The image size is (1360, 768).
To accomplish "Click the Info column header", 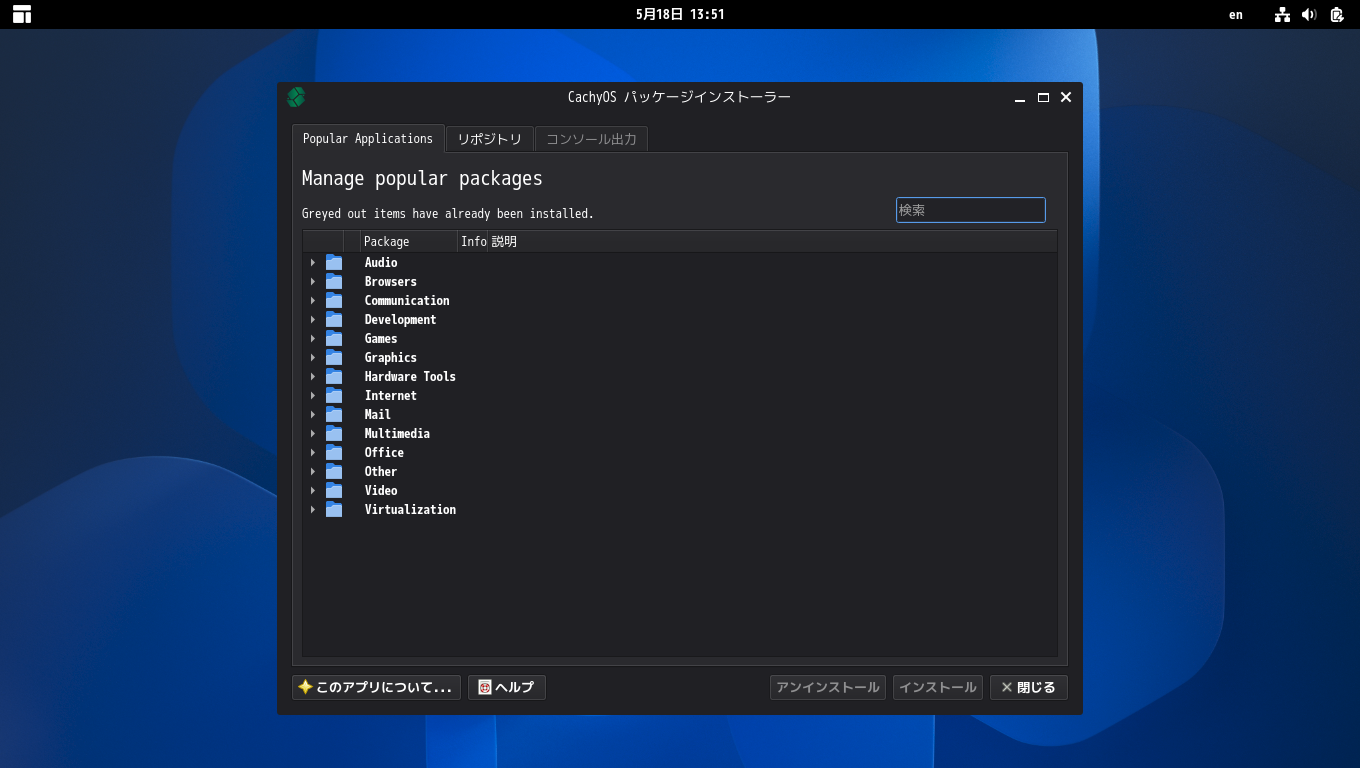I will [473, 242].
